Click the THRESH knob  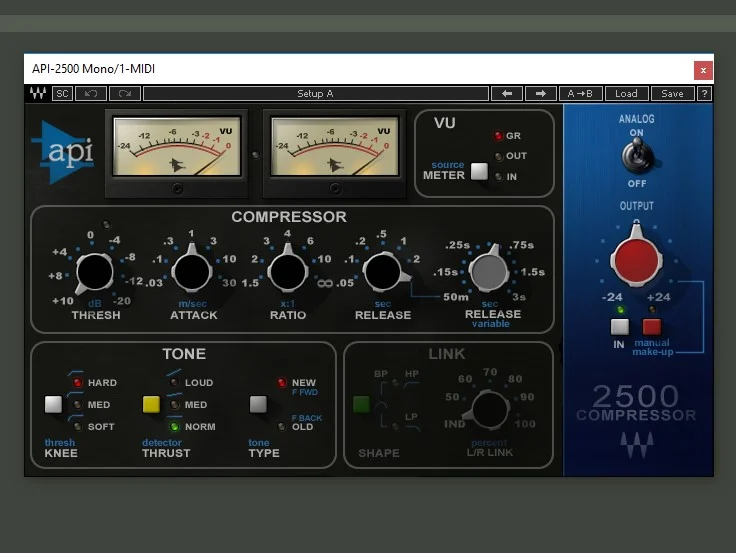coord(94,272)
